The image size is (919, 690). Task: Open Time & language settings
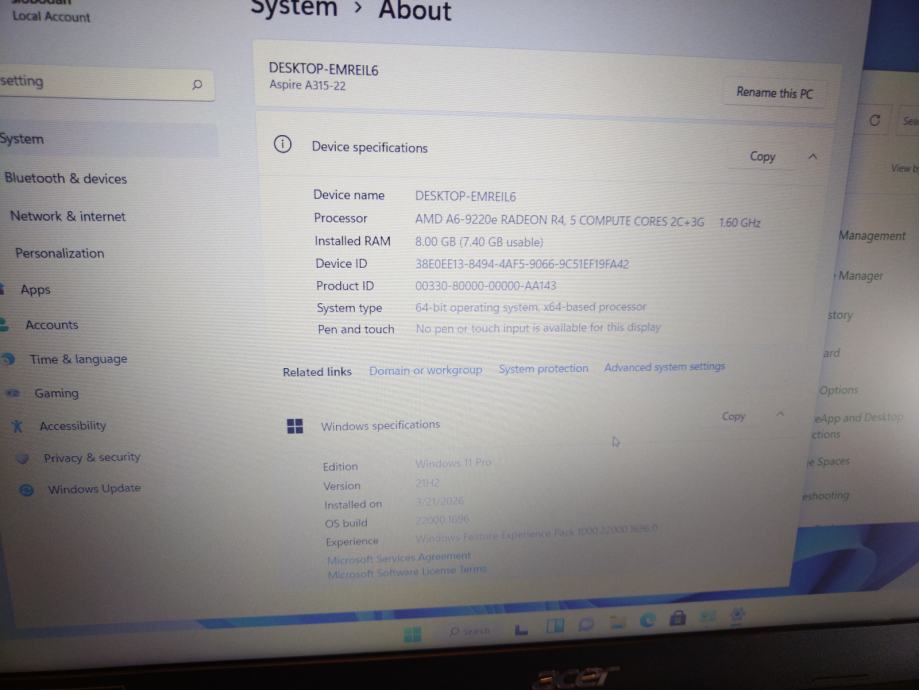[78, 359]
